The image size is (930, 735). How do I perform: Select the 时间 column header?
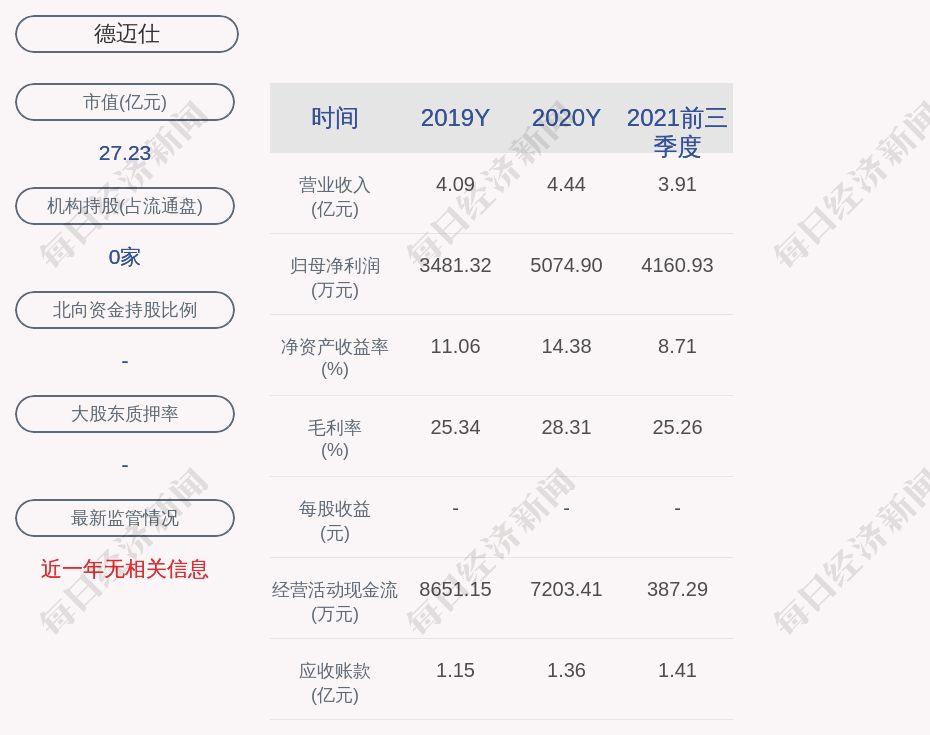[334, 118]
